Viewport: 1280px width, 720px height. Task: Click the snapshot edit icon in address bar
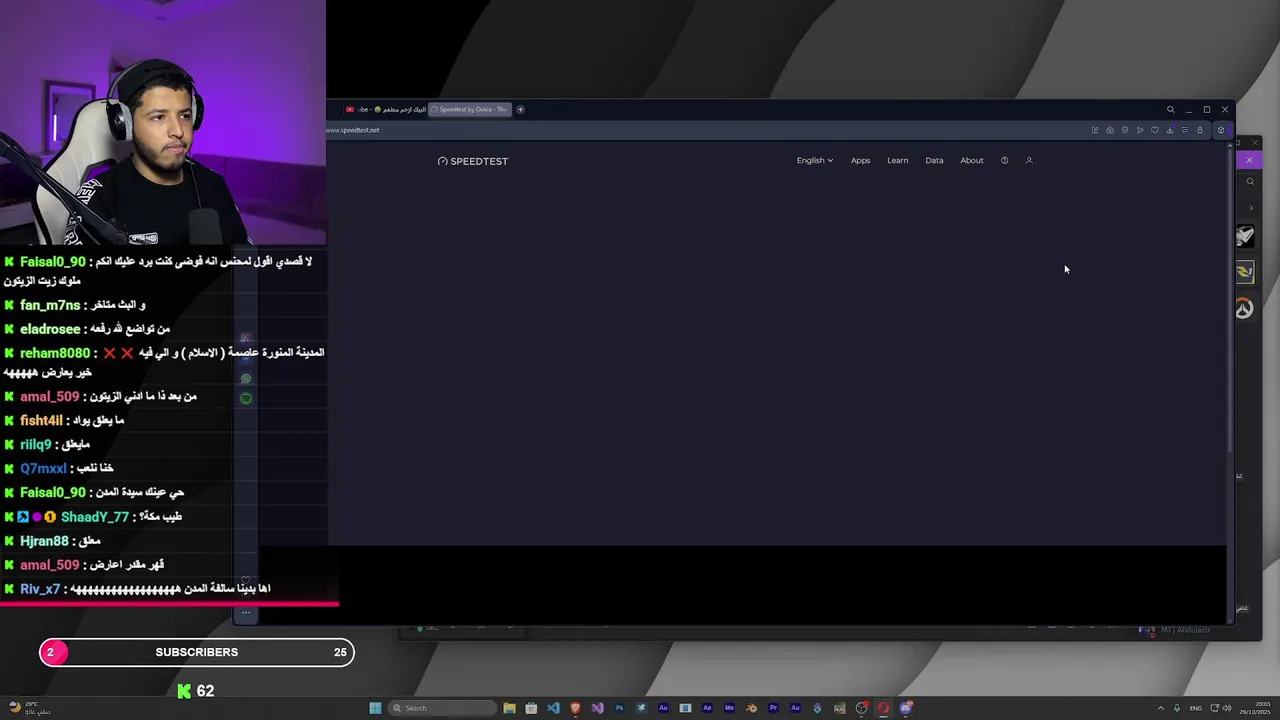(1095, 130)
